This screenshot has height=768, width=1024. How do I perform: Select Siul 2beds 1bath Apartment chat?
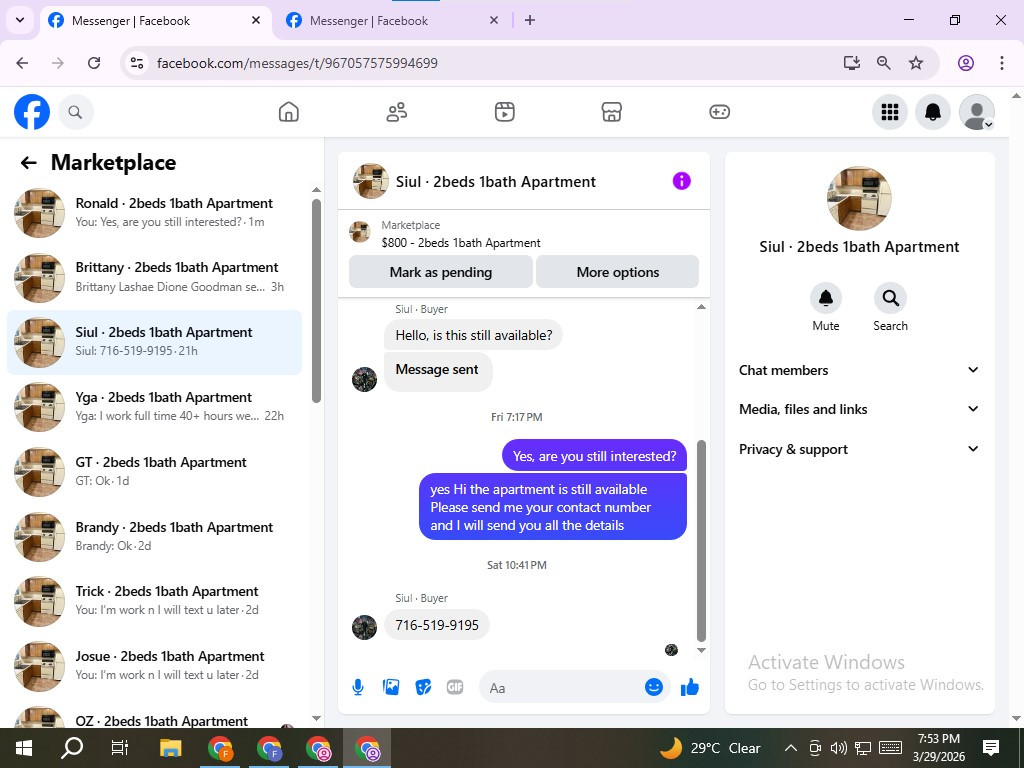coord(155,342)
